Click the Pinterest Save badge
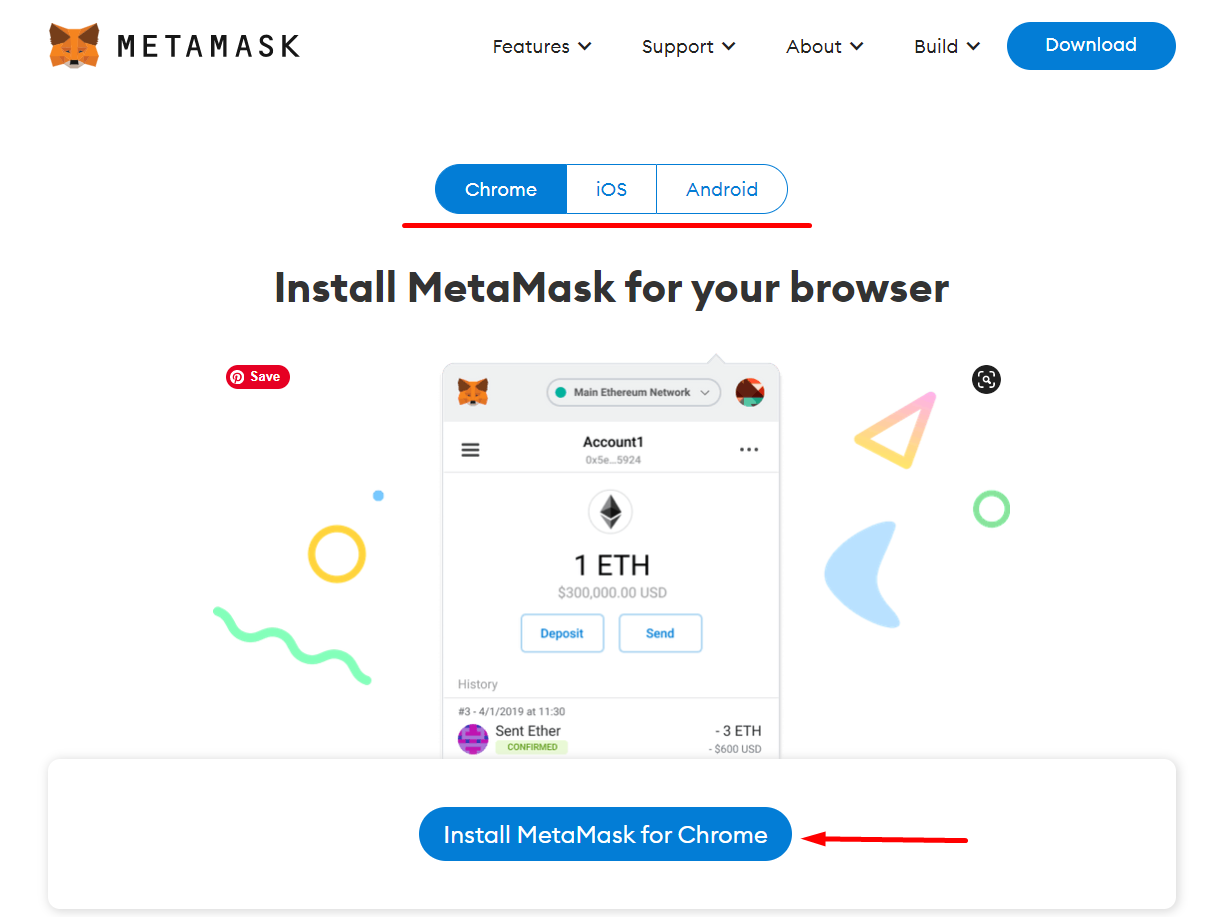Viewport: 1214px width, 917px height. (x=258, y=377)
